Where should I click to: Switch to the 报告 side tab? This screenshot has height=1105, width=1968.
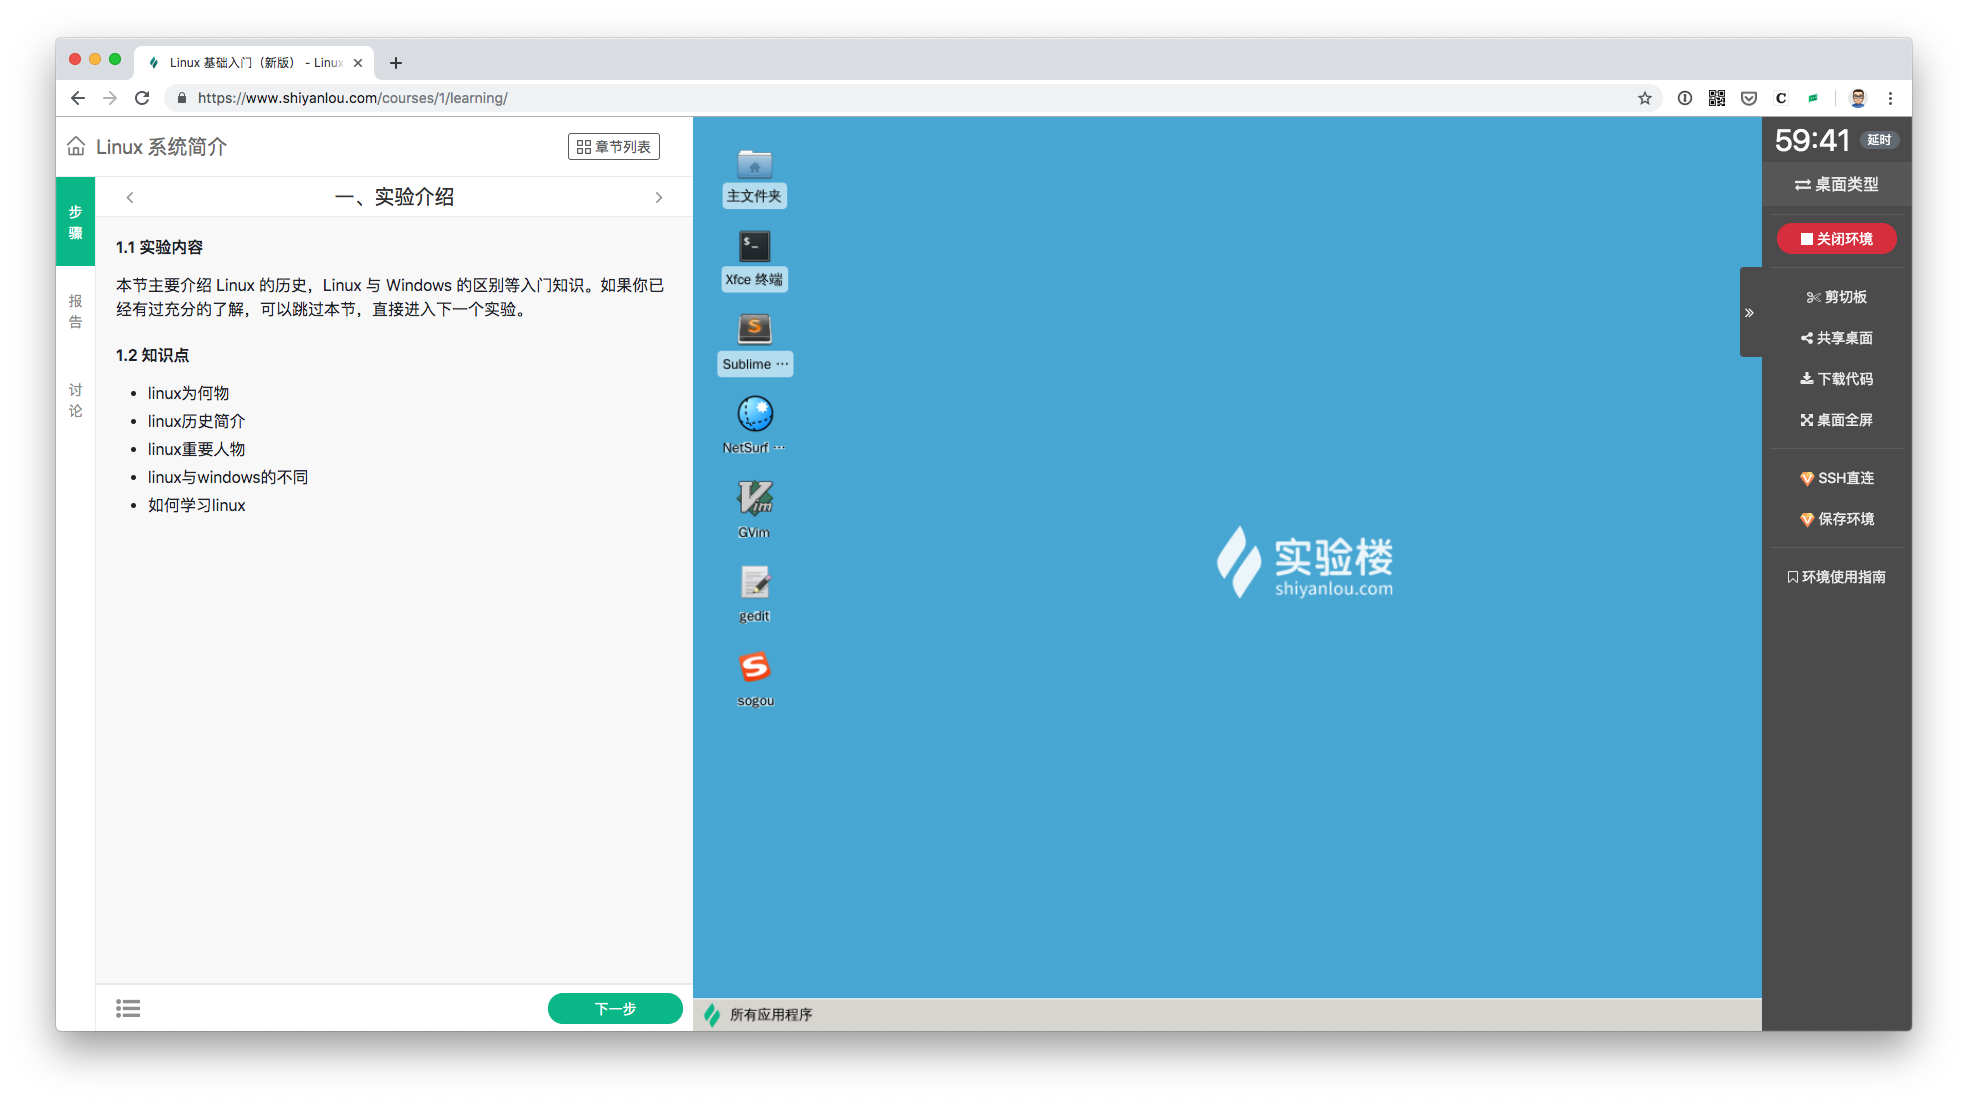[x=75, y=311]
